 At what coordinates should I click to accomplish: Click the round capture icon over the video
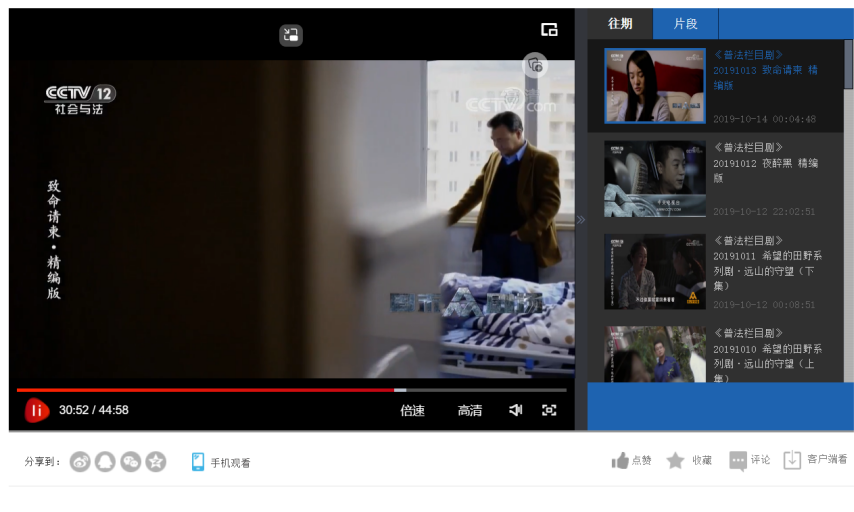click(535, 65)
